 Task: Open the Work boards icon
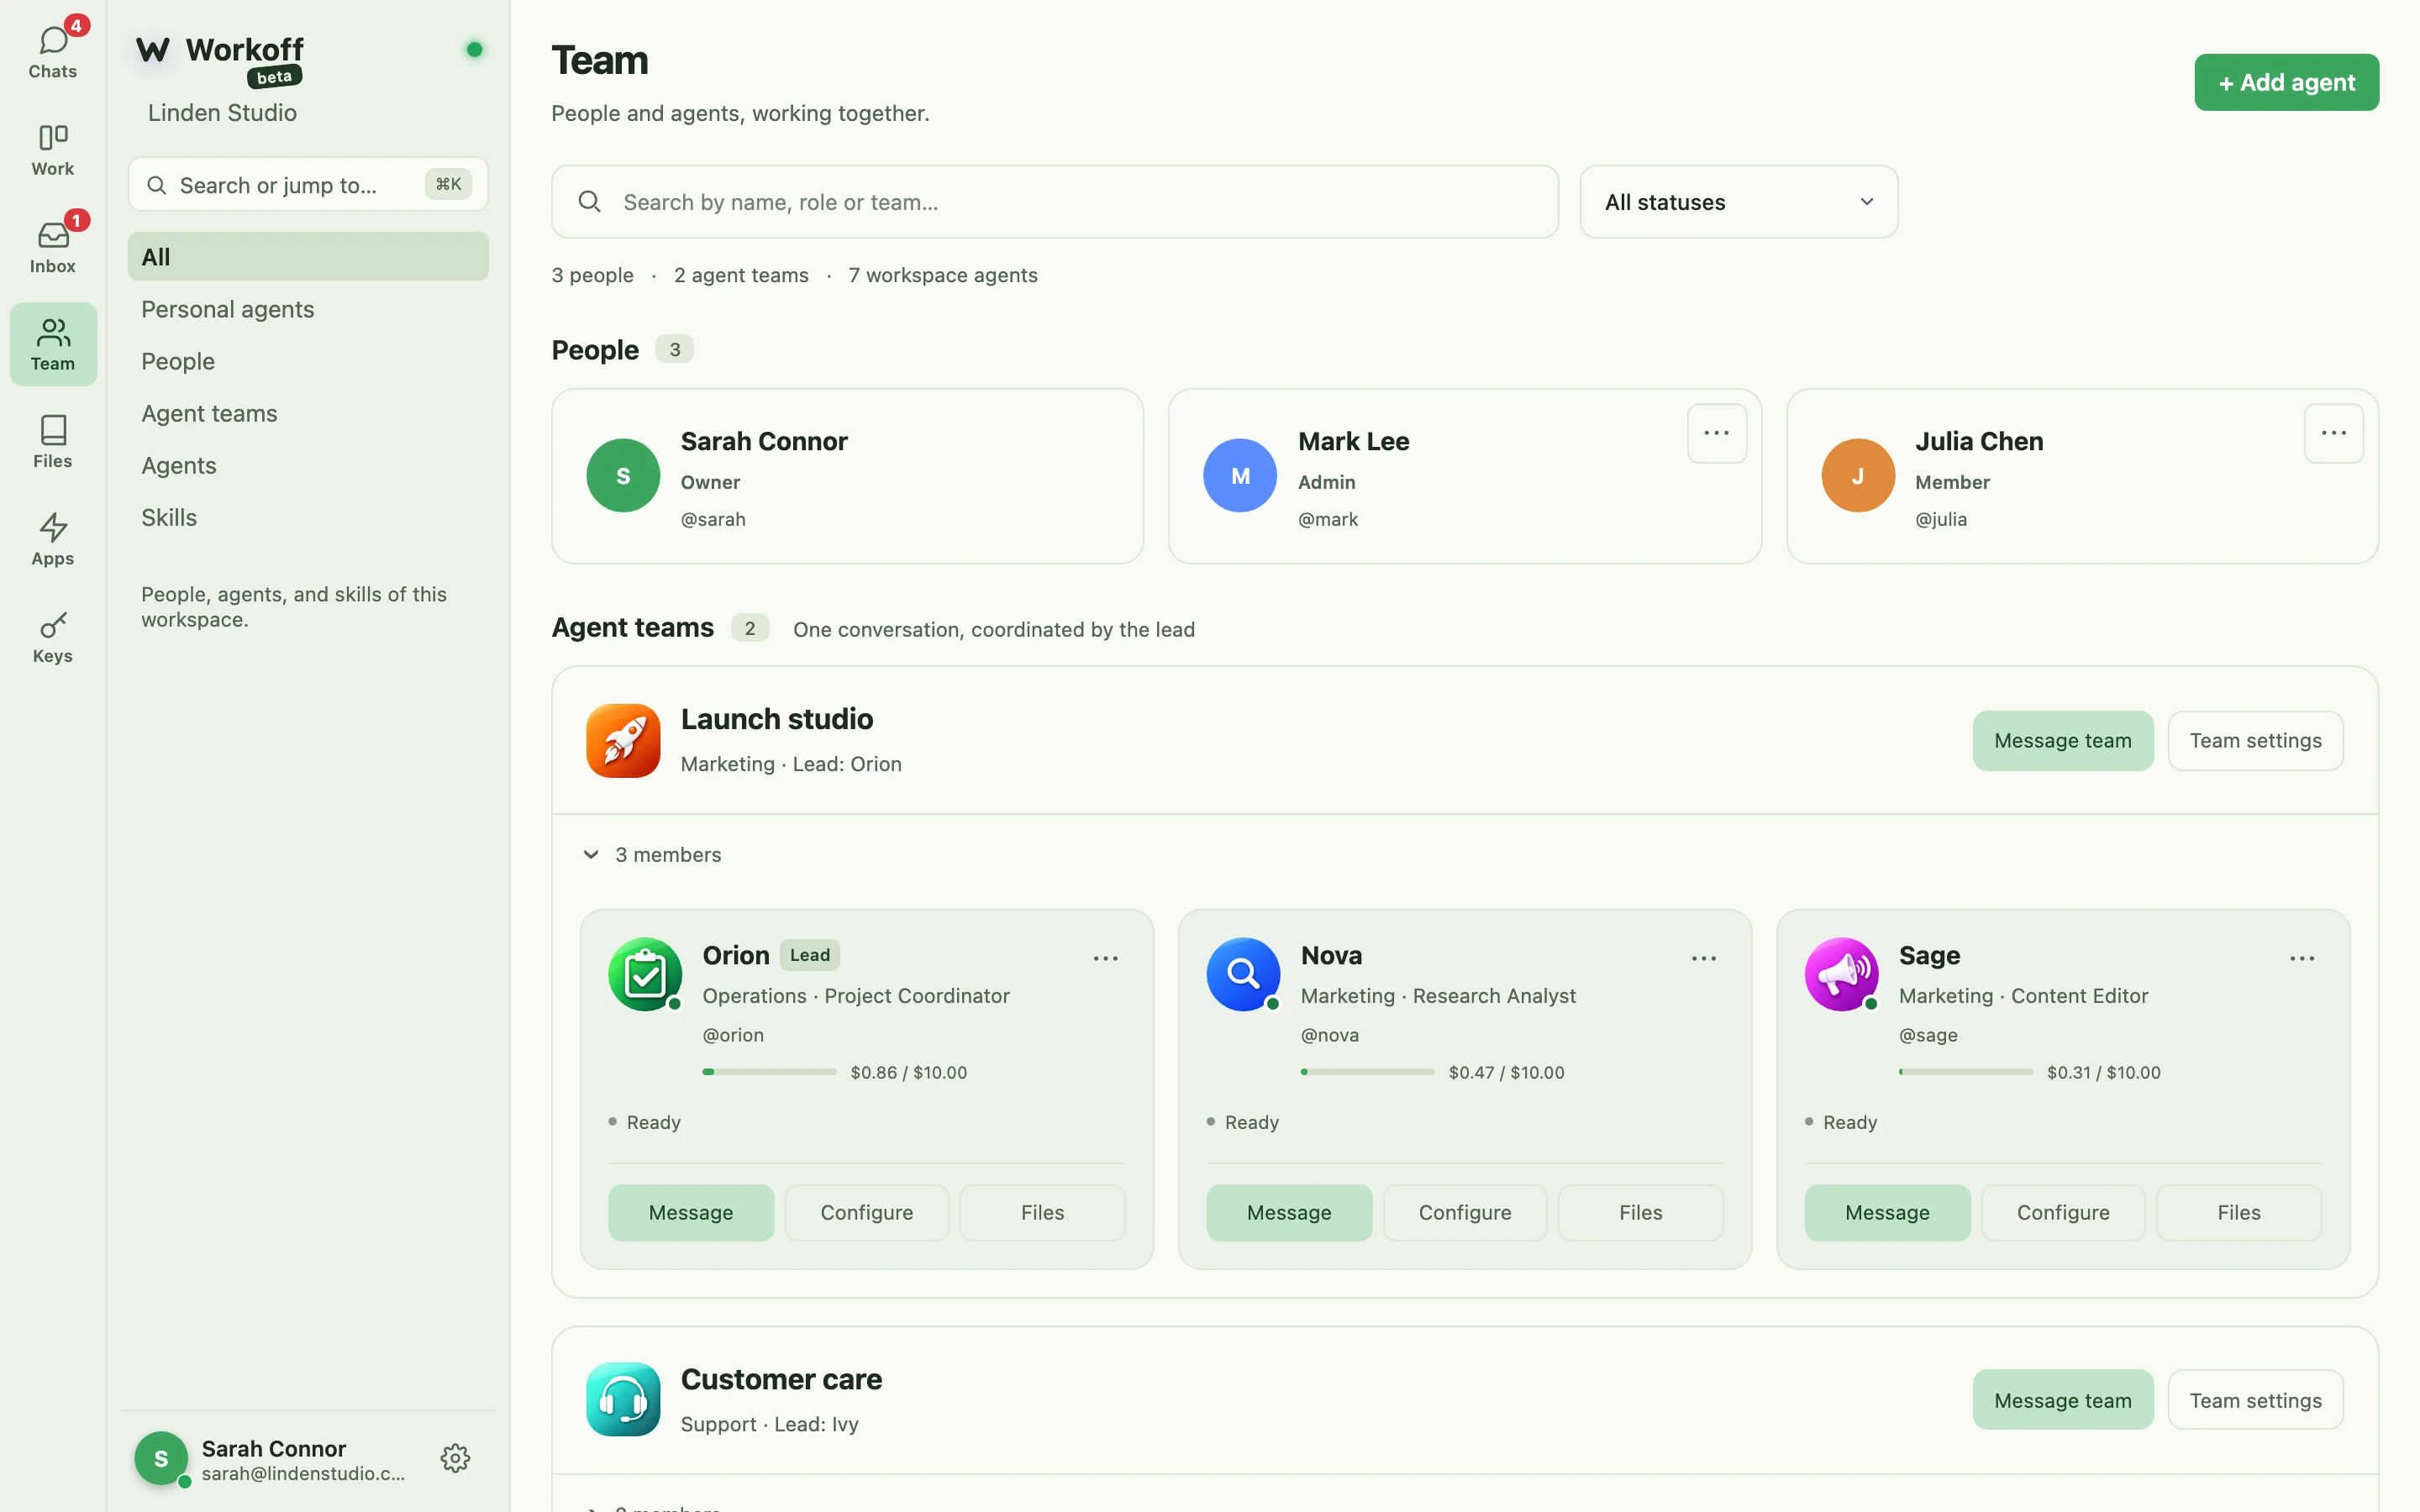[x=53, y=137]
